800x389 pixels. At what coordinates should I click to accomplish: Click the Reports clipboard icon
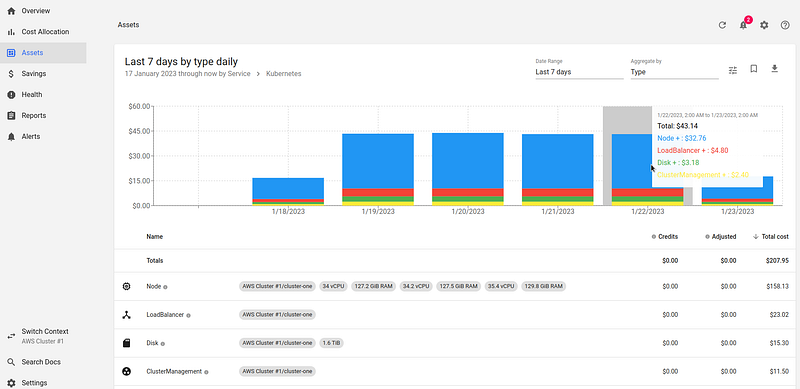(x=11, y=115)
